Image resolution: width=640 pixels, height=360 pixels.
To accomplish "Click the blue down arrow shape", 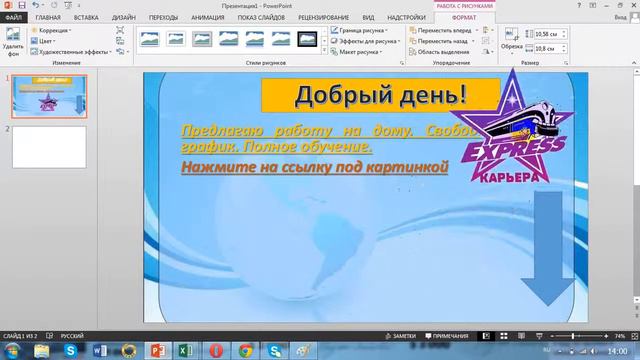I will 548,248.
